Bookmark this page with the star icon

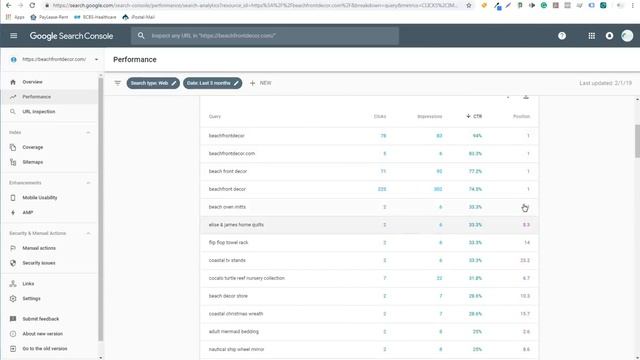coord(469,5)
